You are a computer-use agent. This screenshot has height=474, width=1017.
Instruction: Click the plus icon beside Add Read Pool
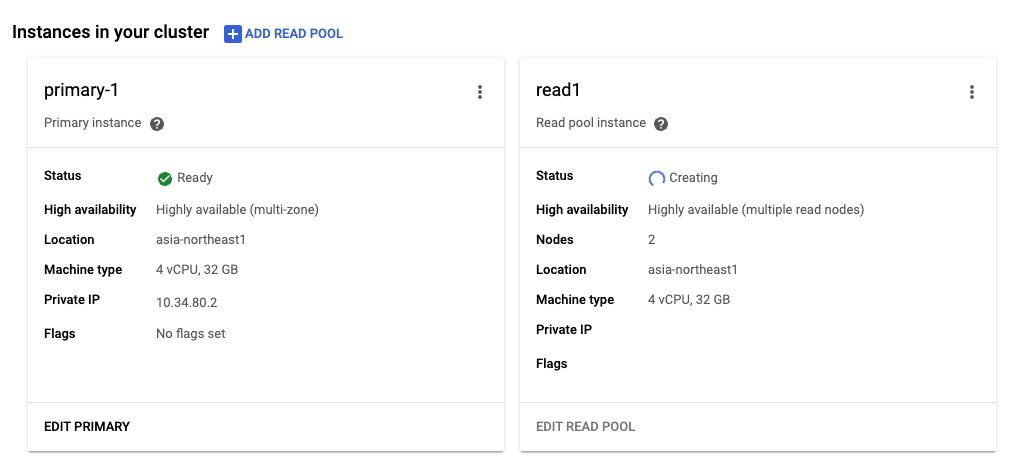[x=232, y=34]
